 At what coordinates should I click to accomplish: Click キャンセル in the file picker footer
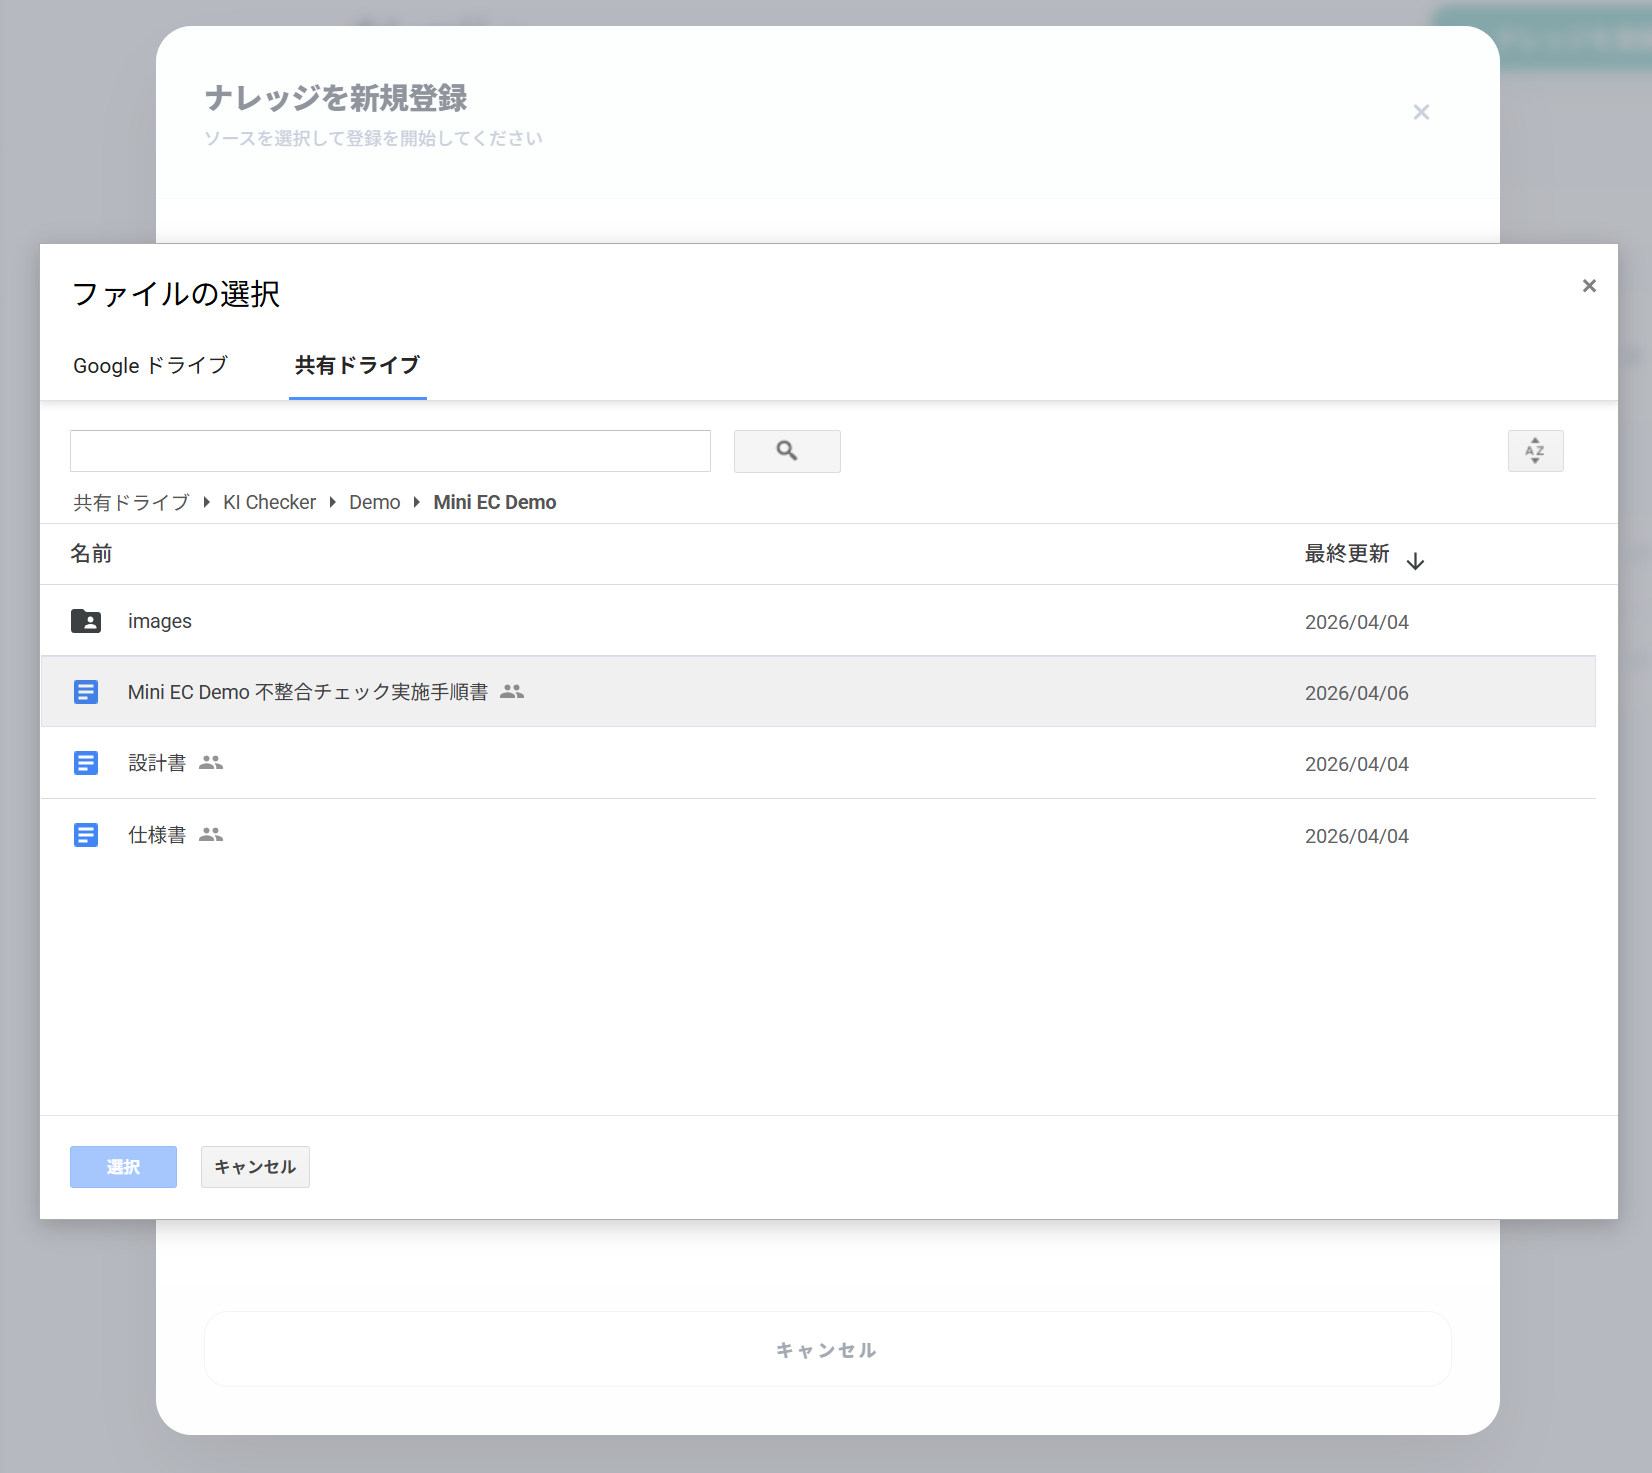click(x=255, y=1167)
